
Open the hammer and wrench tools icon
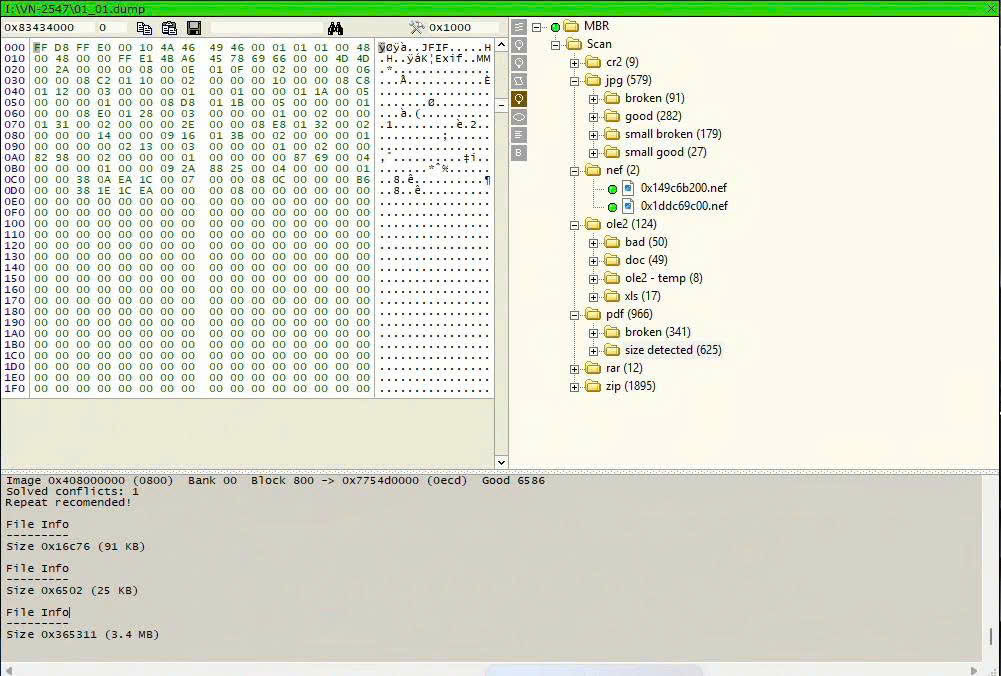416,27
